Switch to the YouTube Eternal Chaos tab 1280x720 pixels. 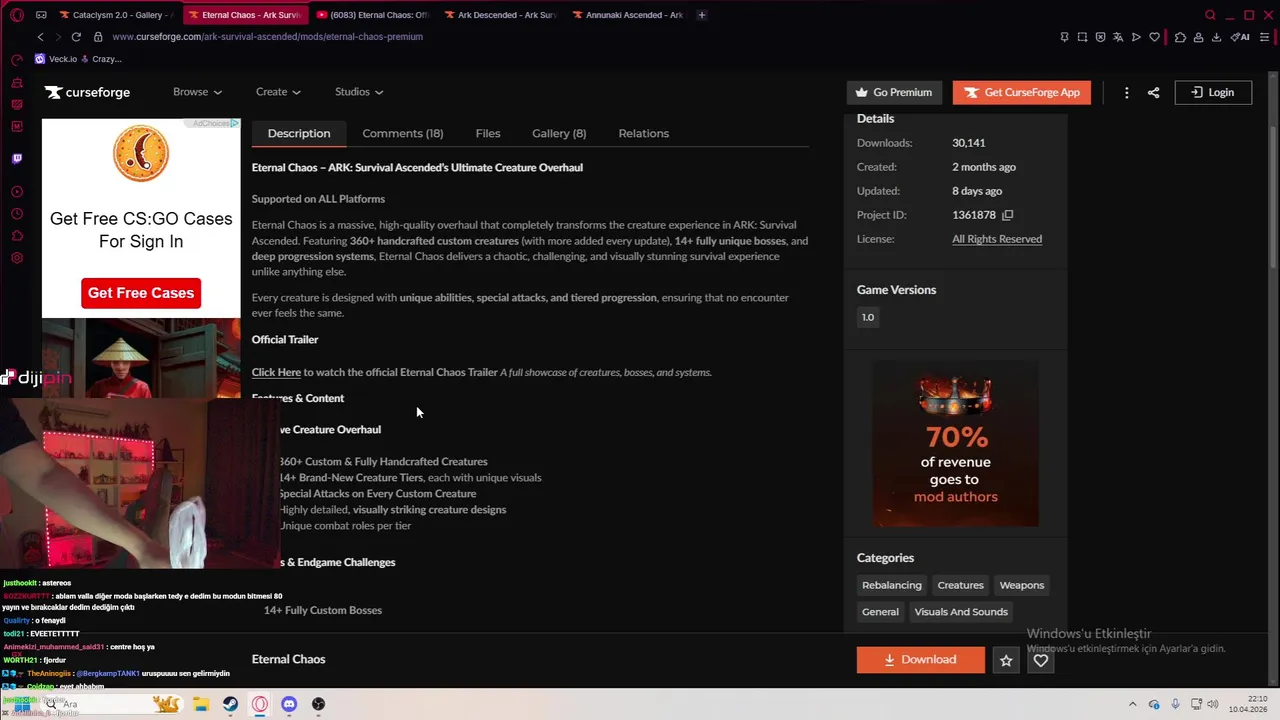pos(372,15)
